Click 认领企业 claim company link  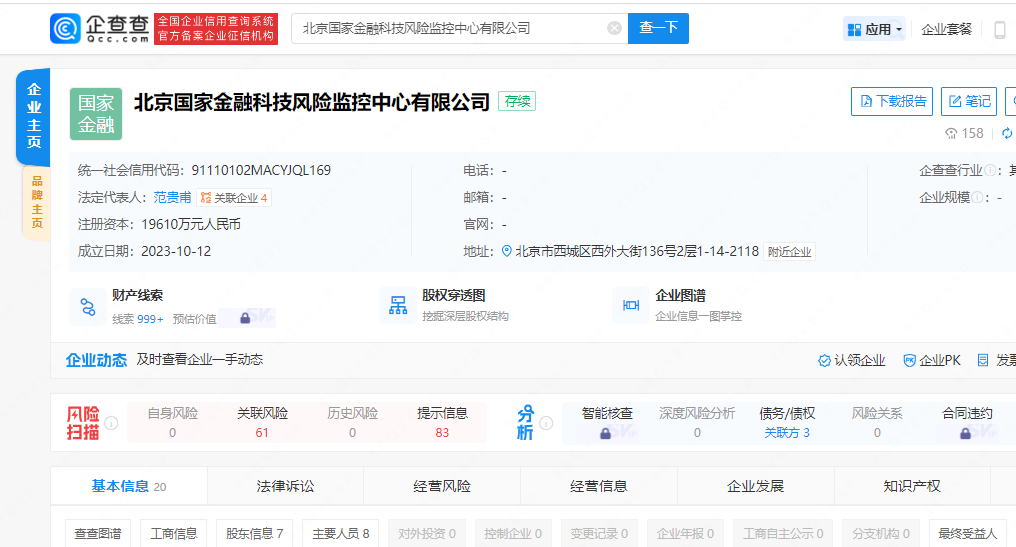click(852, 360)
